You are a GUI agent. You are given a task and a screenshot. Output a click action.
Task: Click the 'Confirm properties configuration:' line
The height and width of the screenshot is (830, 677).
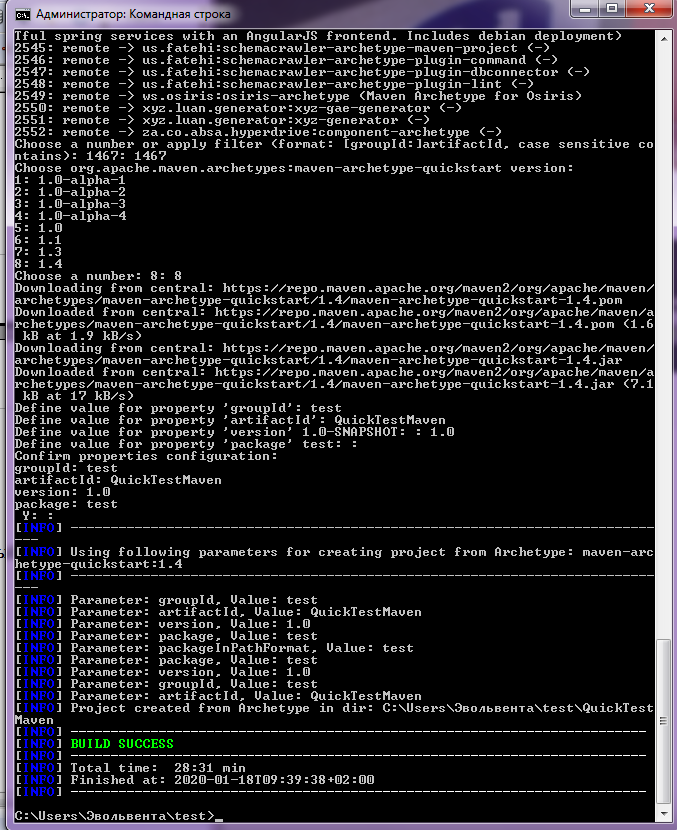[x=146, y=456]
